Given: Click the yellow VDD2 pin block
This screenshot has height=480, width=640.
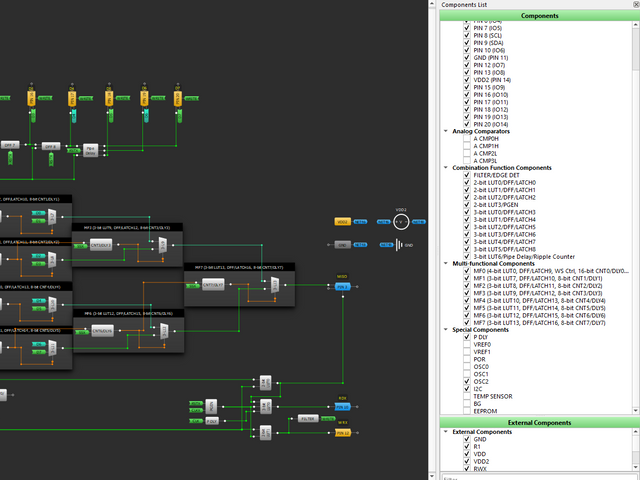Looking at the screenshot, I should point(342,222).
